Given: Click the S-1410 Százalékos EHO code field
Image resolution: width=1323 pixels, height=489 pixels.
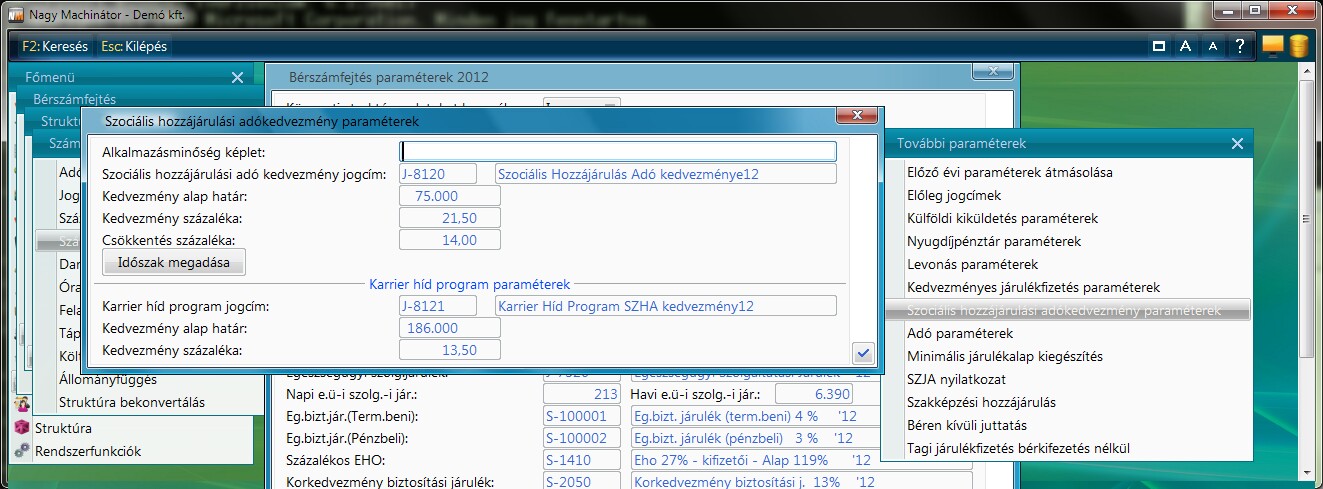Looking at the screenshot, I should pyautogui.click(x=582, y=461).
